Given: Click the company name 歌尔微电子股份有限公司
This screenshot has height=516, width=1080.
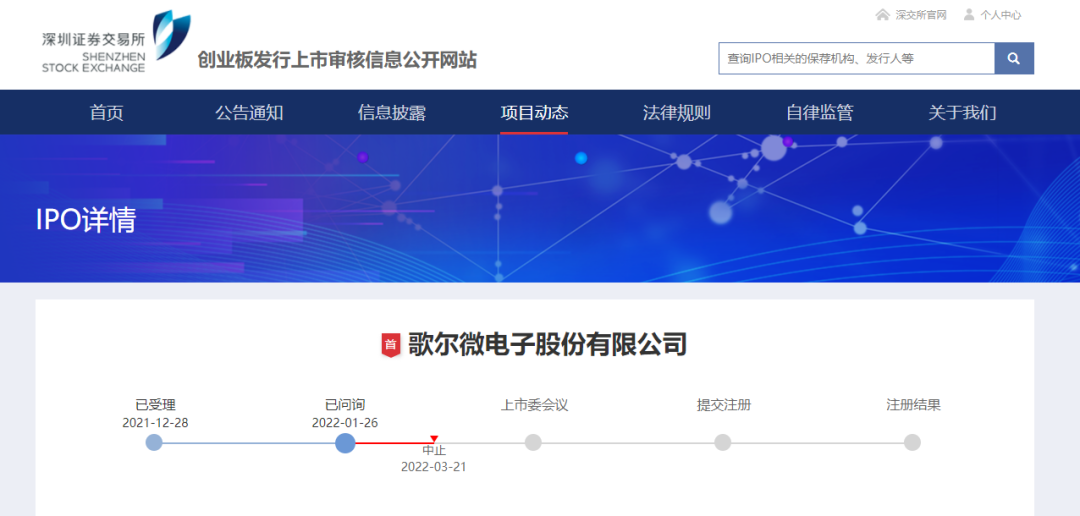Looking at the screenshot, I should click(548, 344).
